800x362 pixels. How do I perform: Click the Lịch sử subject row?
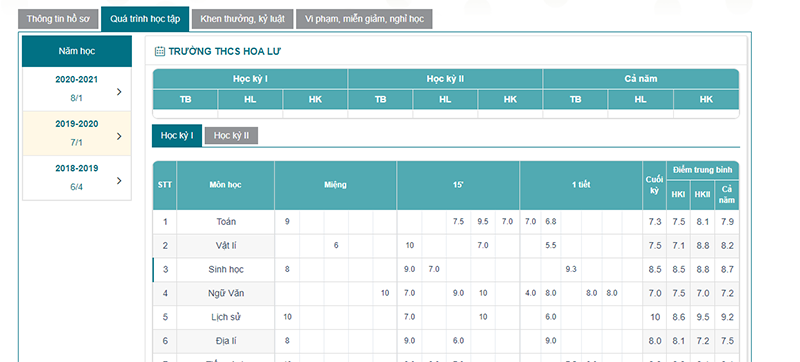(x=446, y=317)
